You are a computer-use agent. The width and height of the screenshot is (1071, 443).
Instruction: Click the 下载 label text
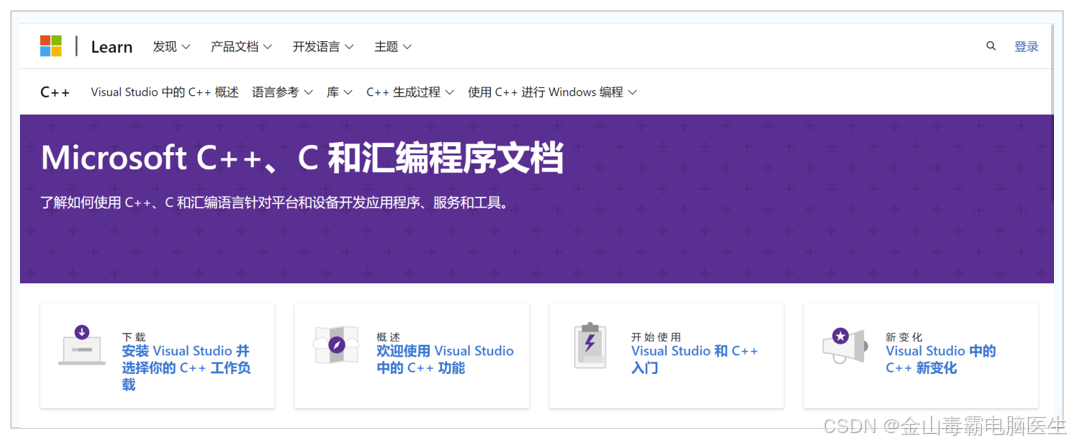[x=134, y=337]
